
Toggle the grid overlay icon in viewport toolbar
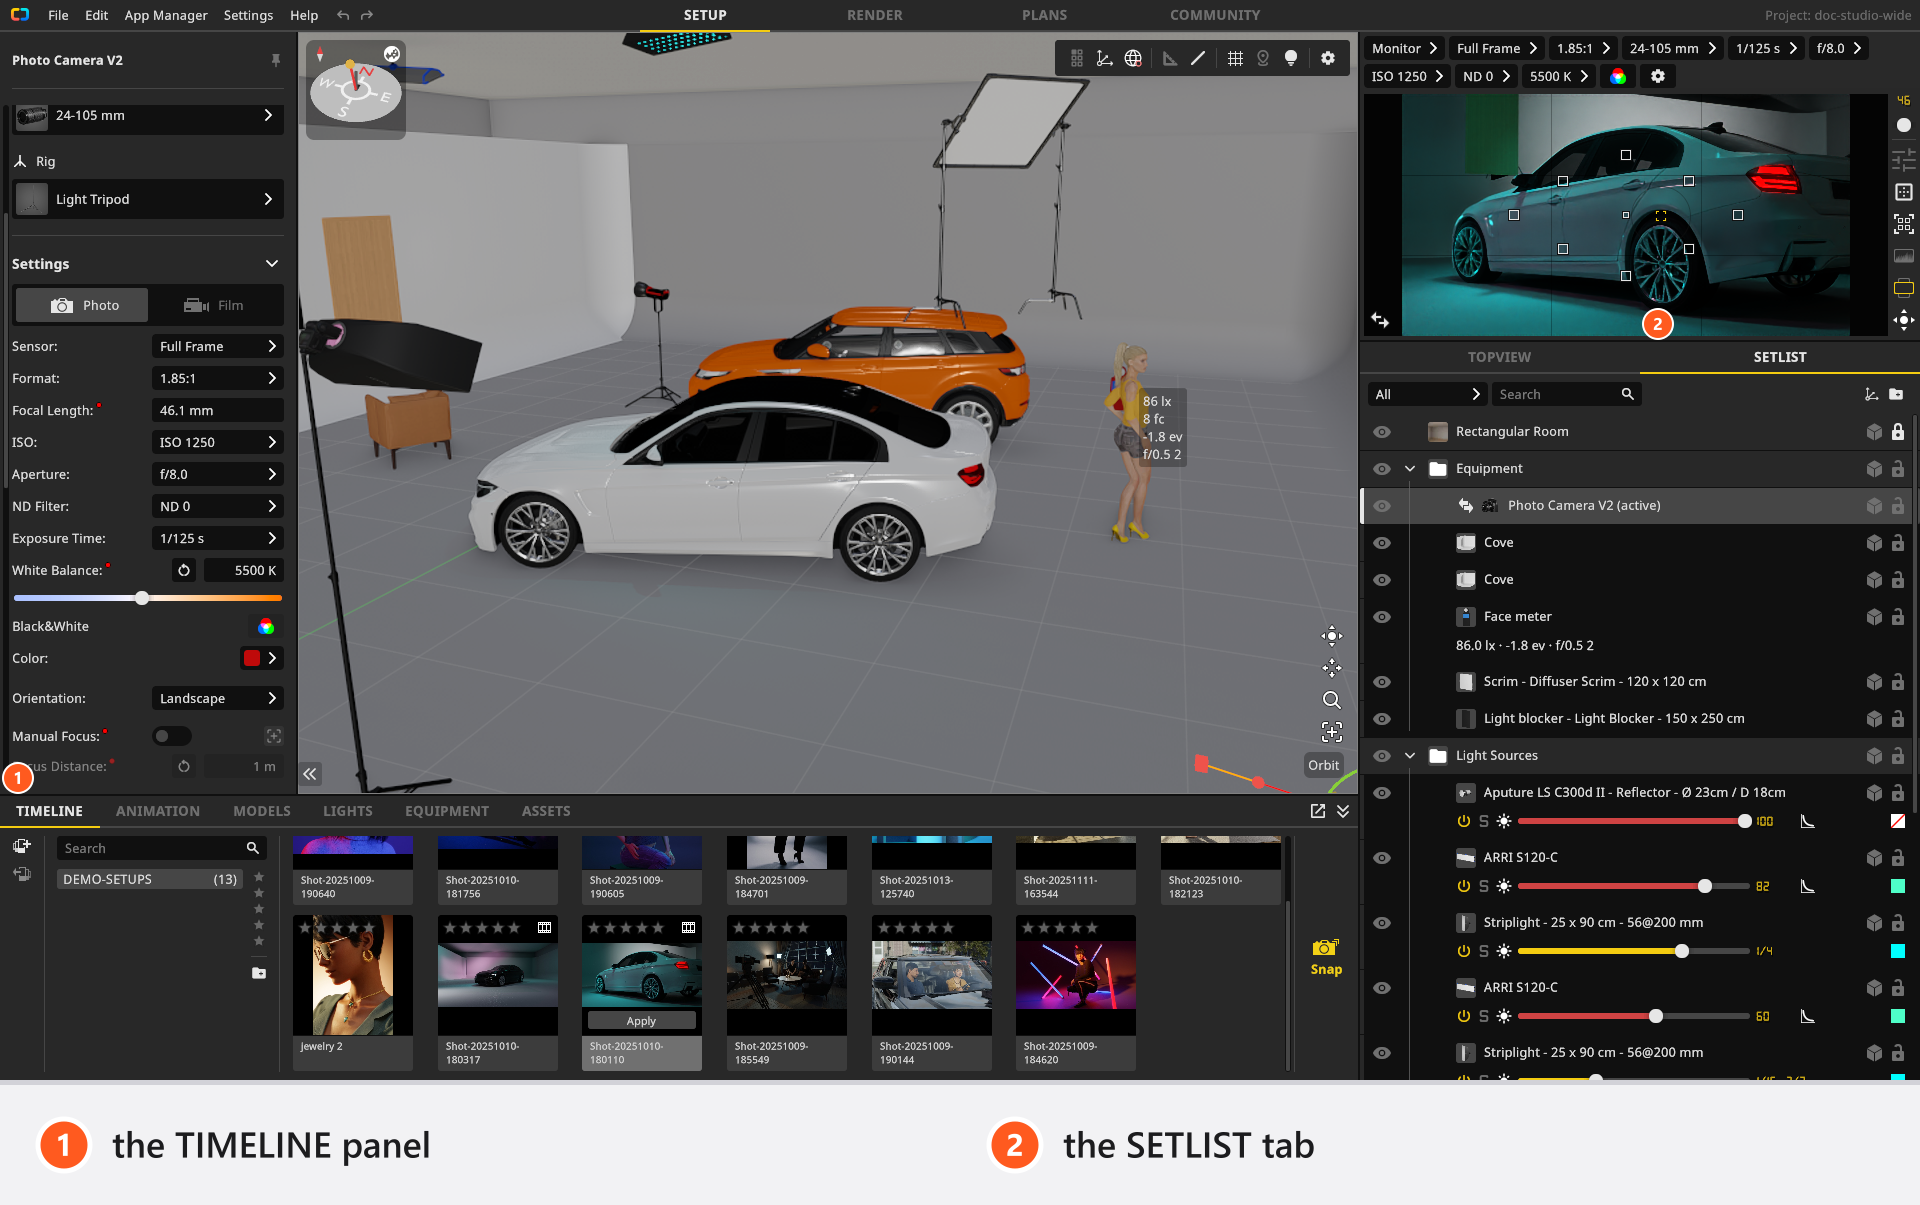(1235, 59)
